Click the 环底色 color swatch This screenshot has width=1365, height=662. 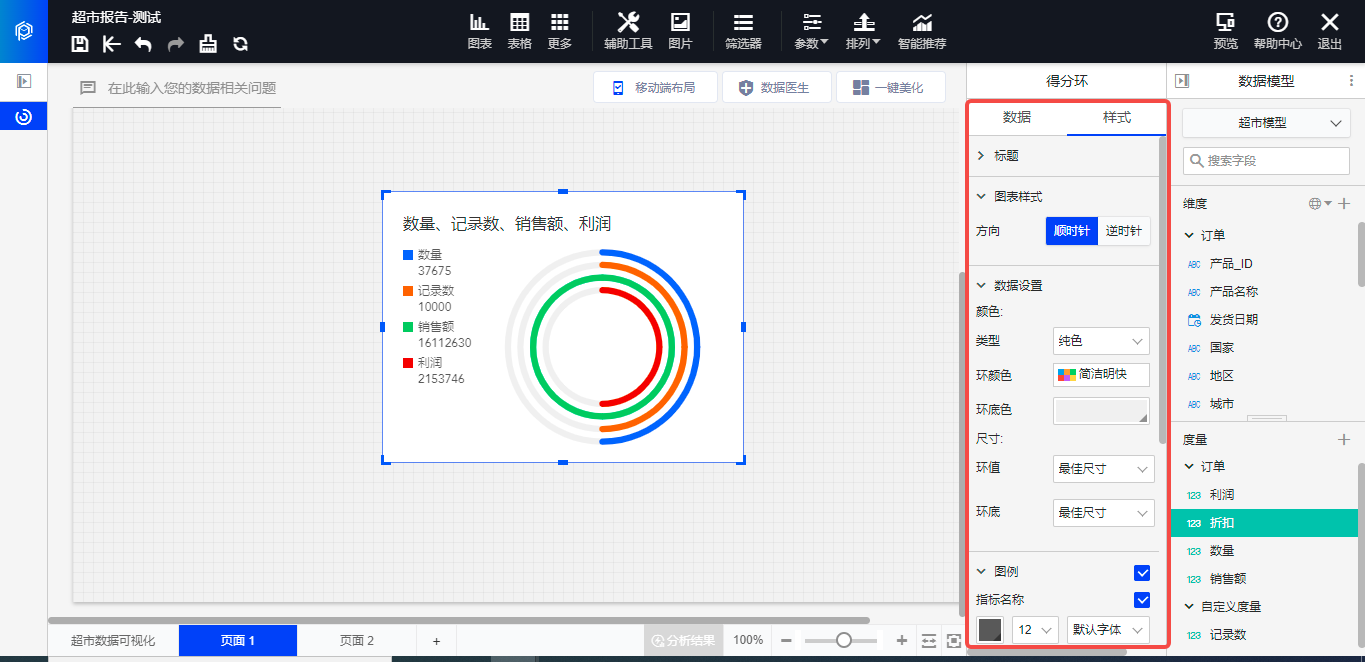coord(1101,410)
